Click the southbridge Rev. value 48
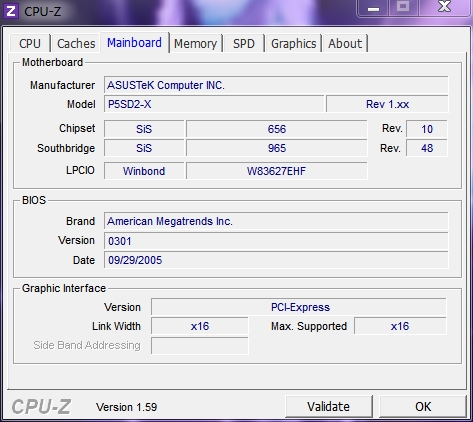This screenshot has height=422, width=473. tap(427, 148)
